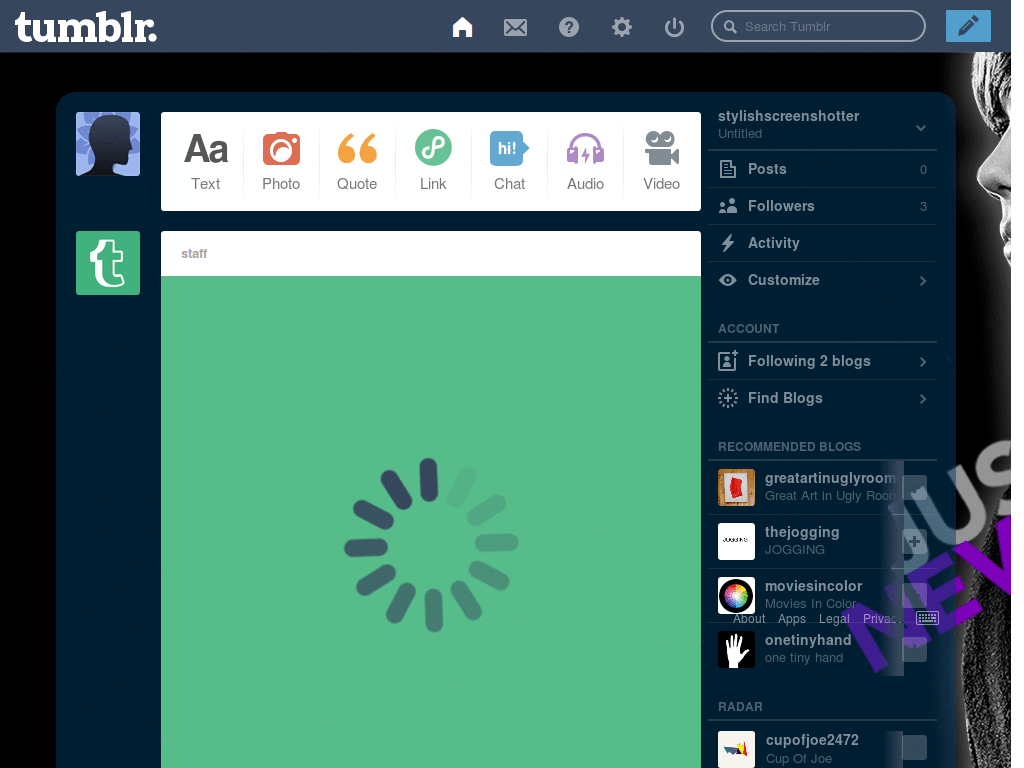Expand the stylishscreenshotter blog dropdown
Image resolution: width=1024 pixels, height=768 pixels.
tap(921, 128)
